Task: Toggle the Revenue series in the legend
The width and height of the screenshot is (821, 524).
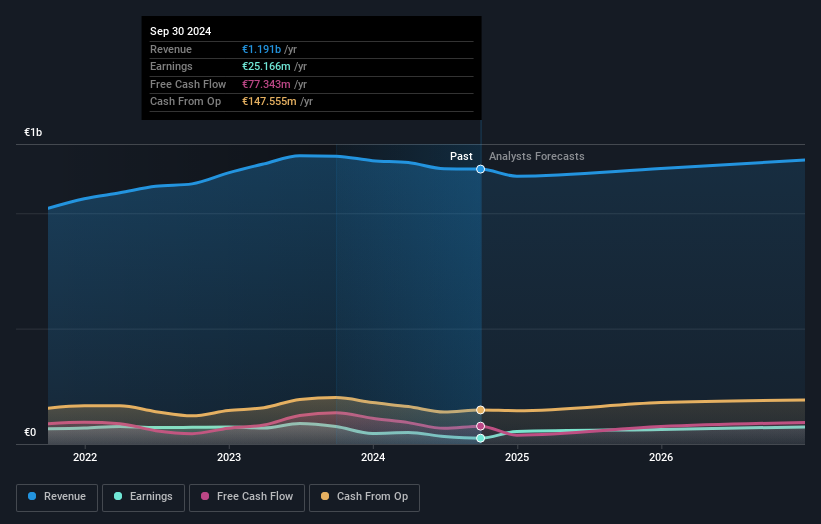Action: [57, 497]
